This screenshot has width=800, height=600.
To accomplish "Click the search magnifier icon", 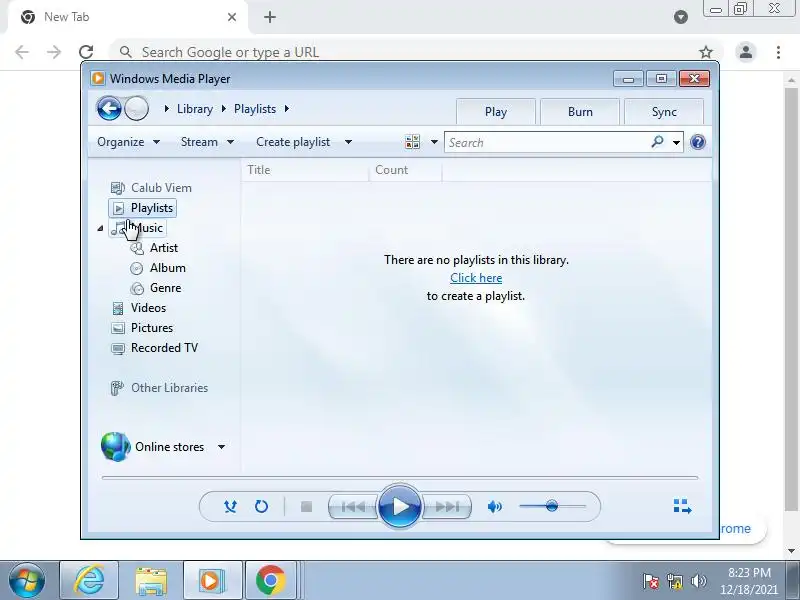I will [658, 141].
